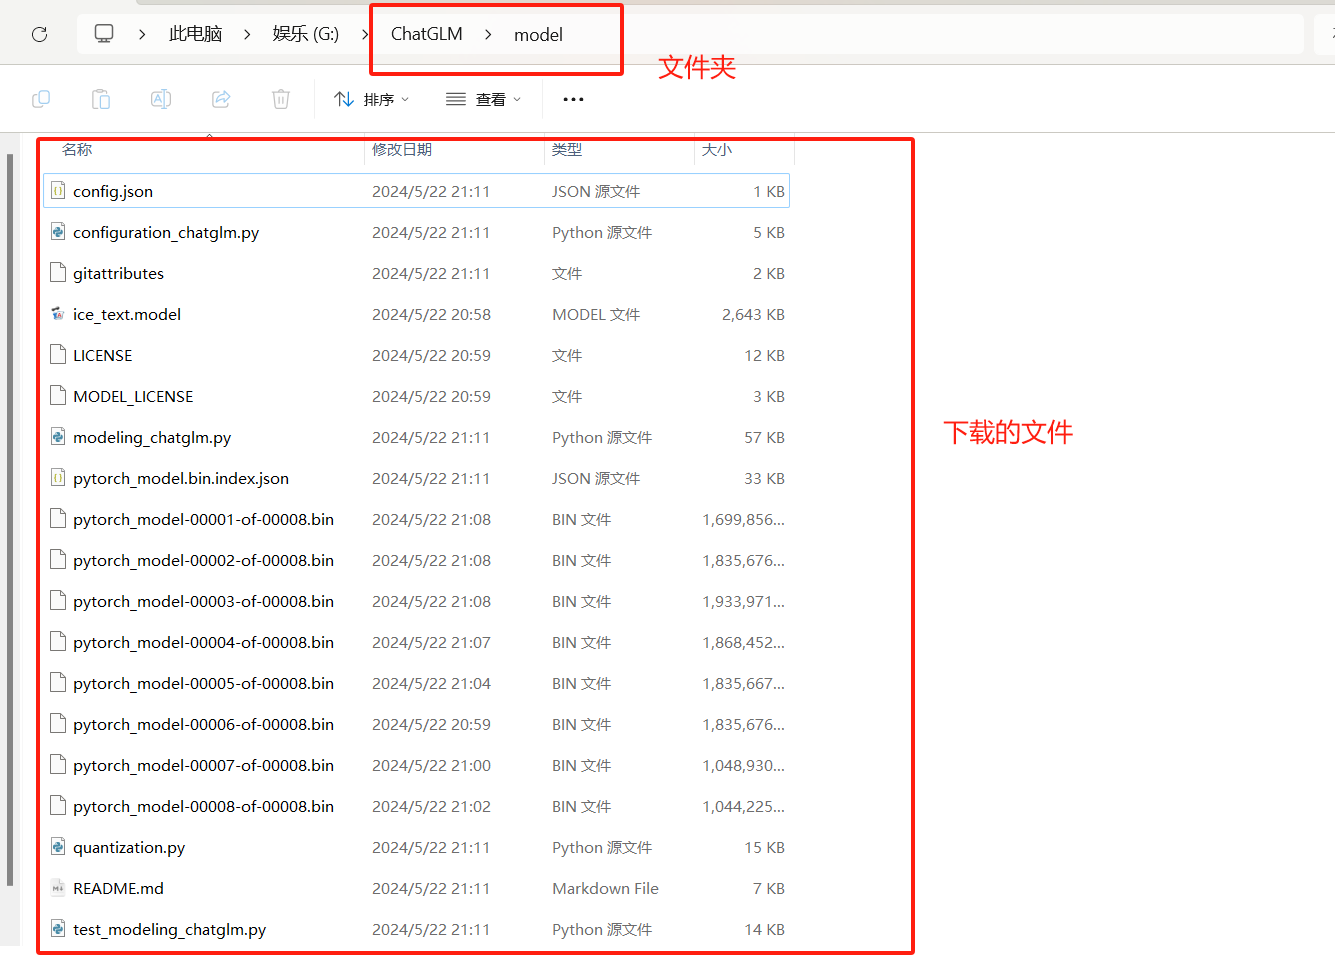Sort by the 类型 column header
The image size is (1335, 959).
567,149
